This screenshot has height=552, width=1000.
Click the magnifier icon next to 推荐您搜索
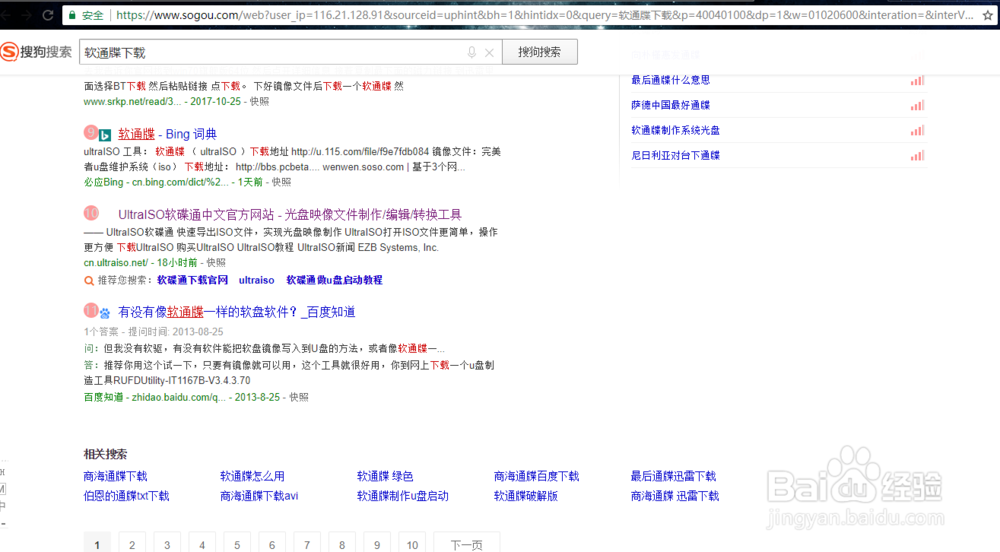pos(89,280)
